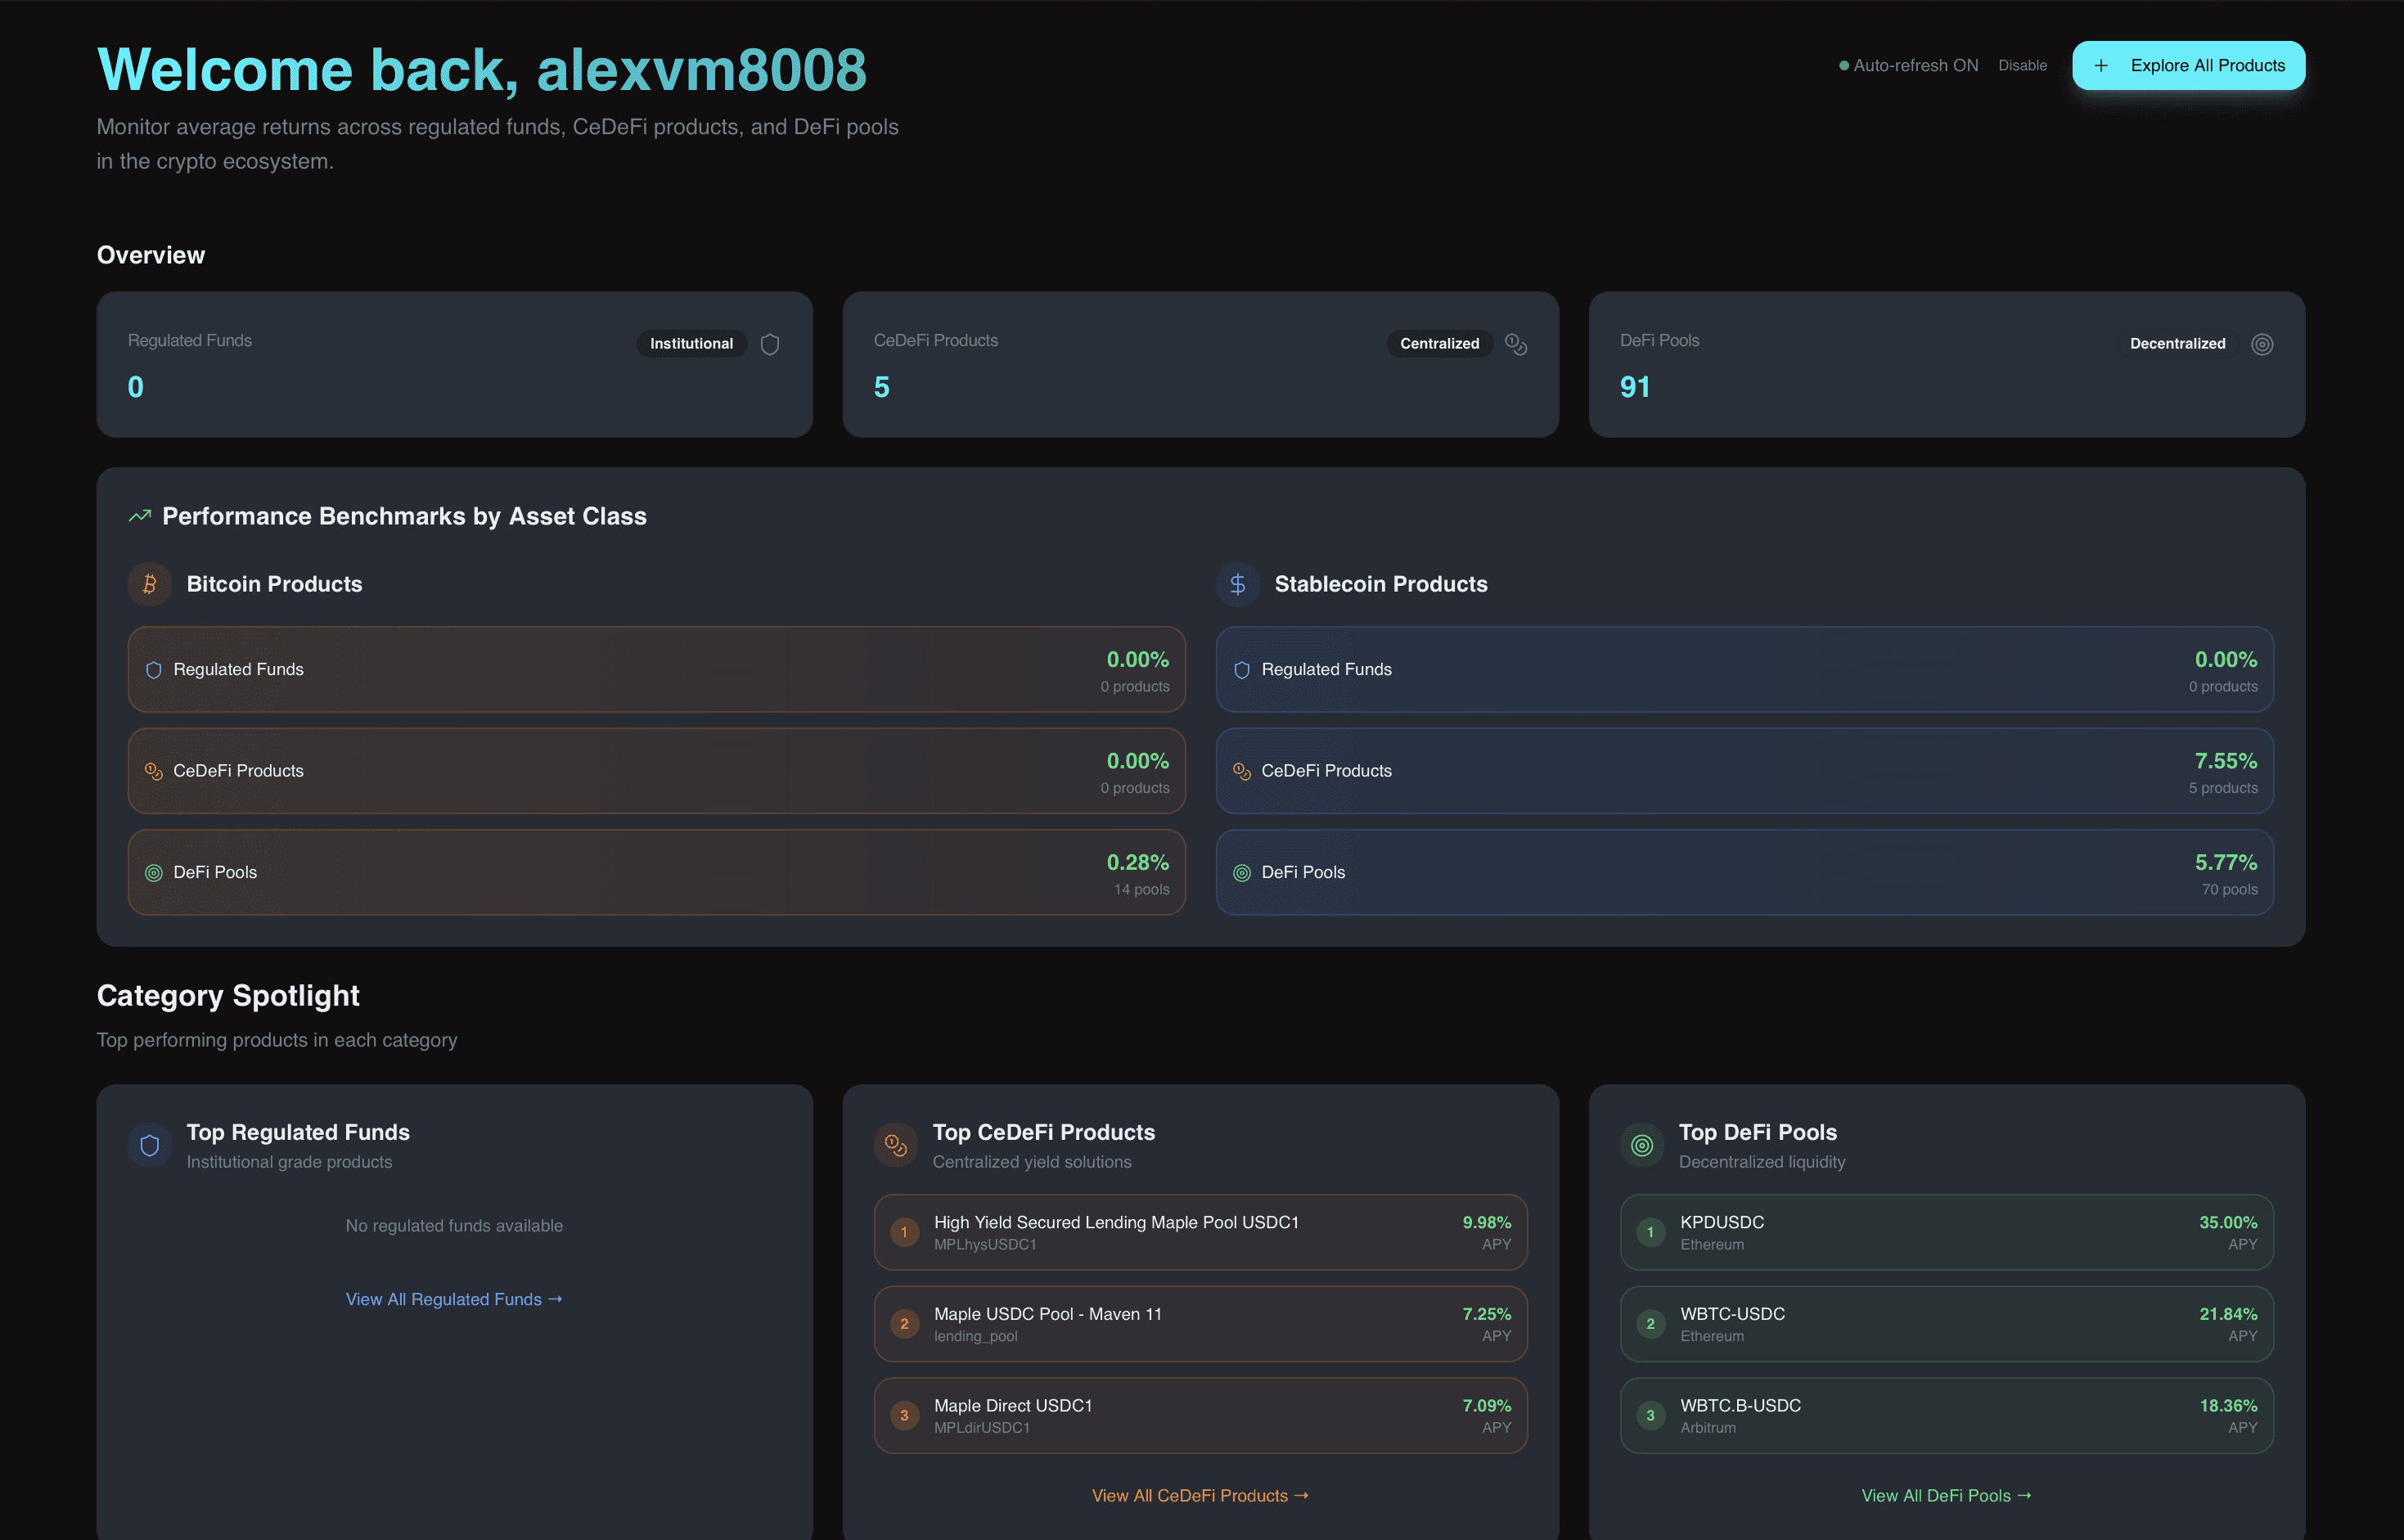
Task: Click the trending-up icon beside Performance Benchmarks heading
Action: click(x=140, y=516)
